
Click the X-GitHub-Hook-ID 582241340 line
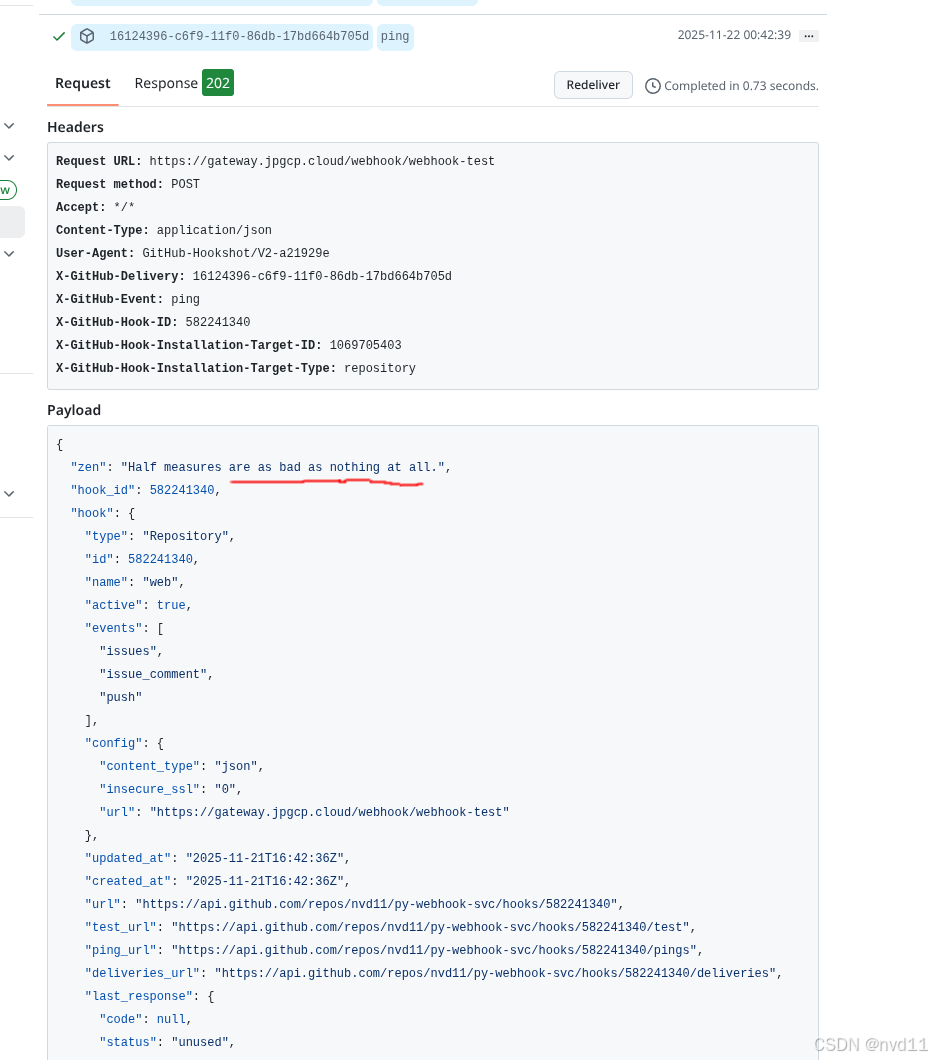tap(153, 322)
